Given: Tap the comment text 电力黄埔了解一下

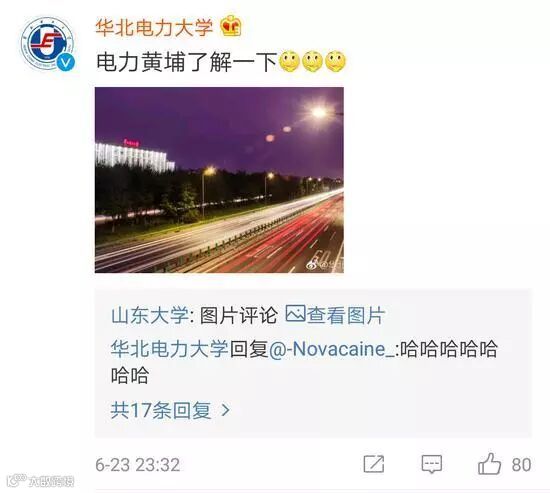Looking at the screenshot, I should click(x=187, y=62).
